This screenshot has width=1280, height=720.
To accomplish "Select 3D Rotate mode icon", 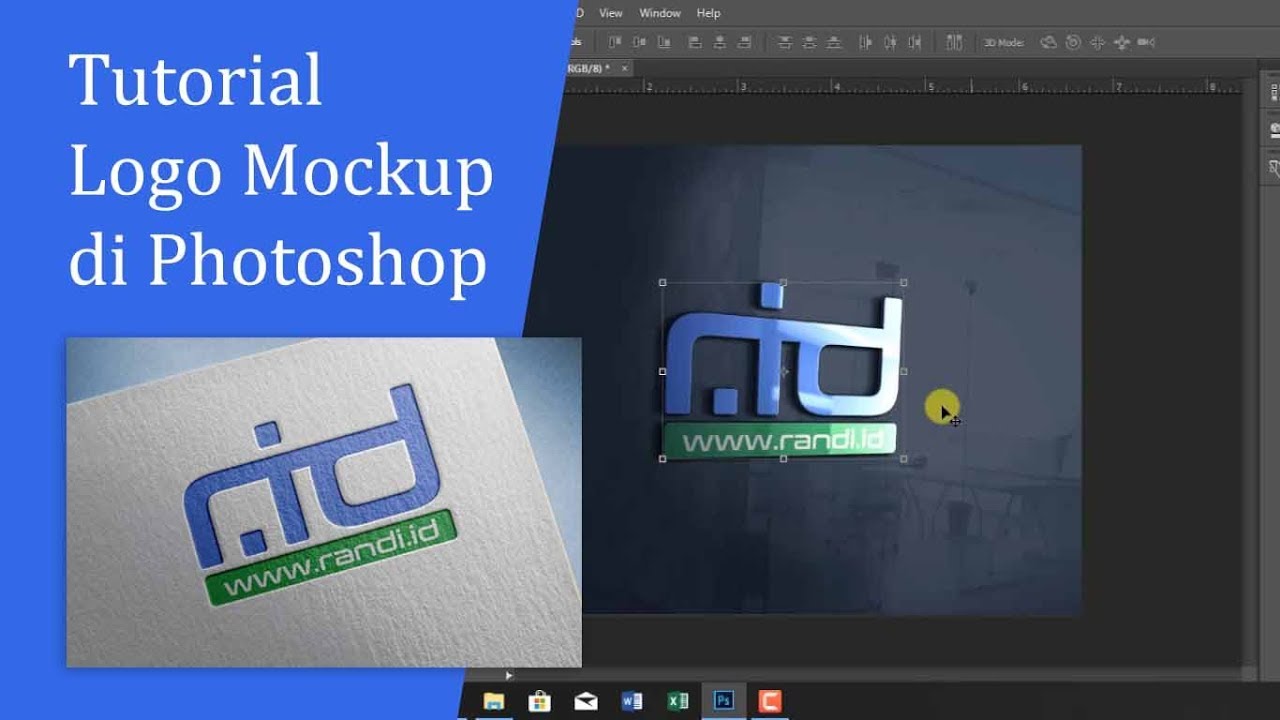I will tap(1049, 42).
